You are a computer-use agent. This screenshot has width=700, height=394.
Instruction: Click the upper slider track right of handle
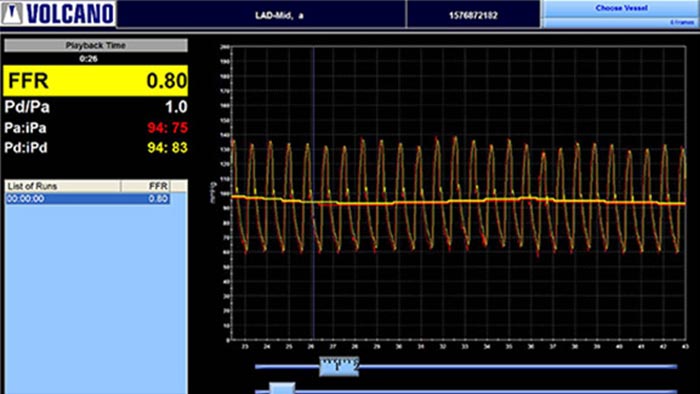pyautogui.click(x=518, y=367)
